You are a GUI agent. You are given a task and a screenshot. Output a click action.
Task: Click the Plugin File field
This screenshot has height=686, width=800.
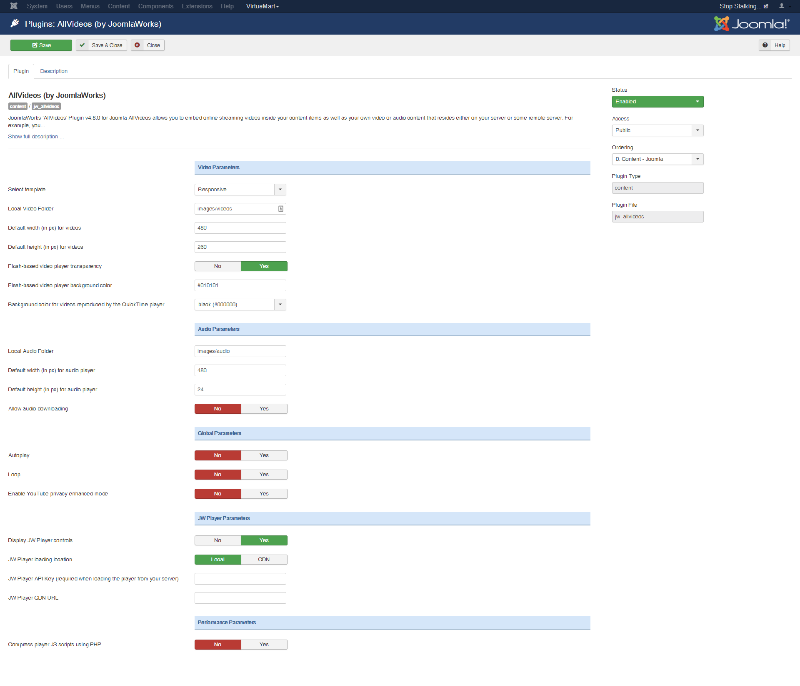[x=658, y=217]
